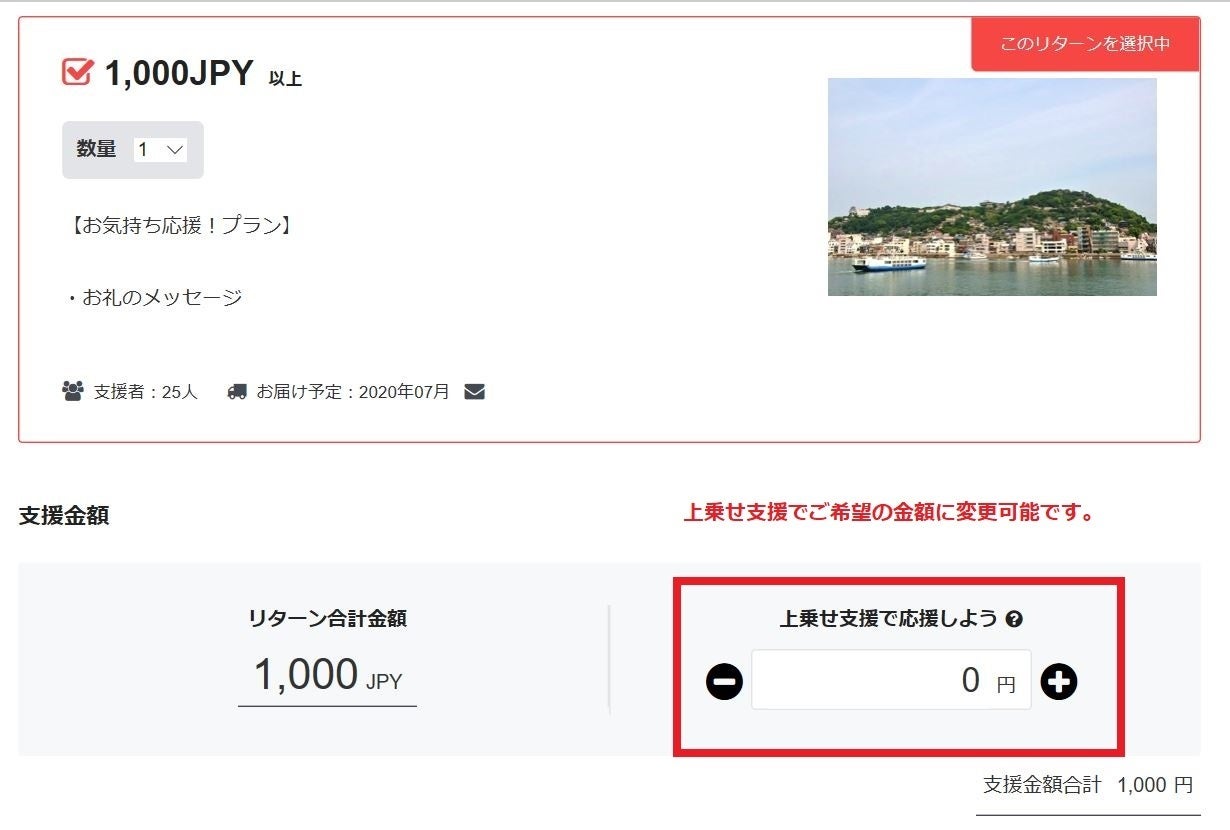Focus the 上乗せ支援 amount input field

(891, 680)
